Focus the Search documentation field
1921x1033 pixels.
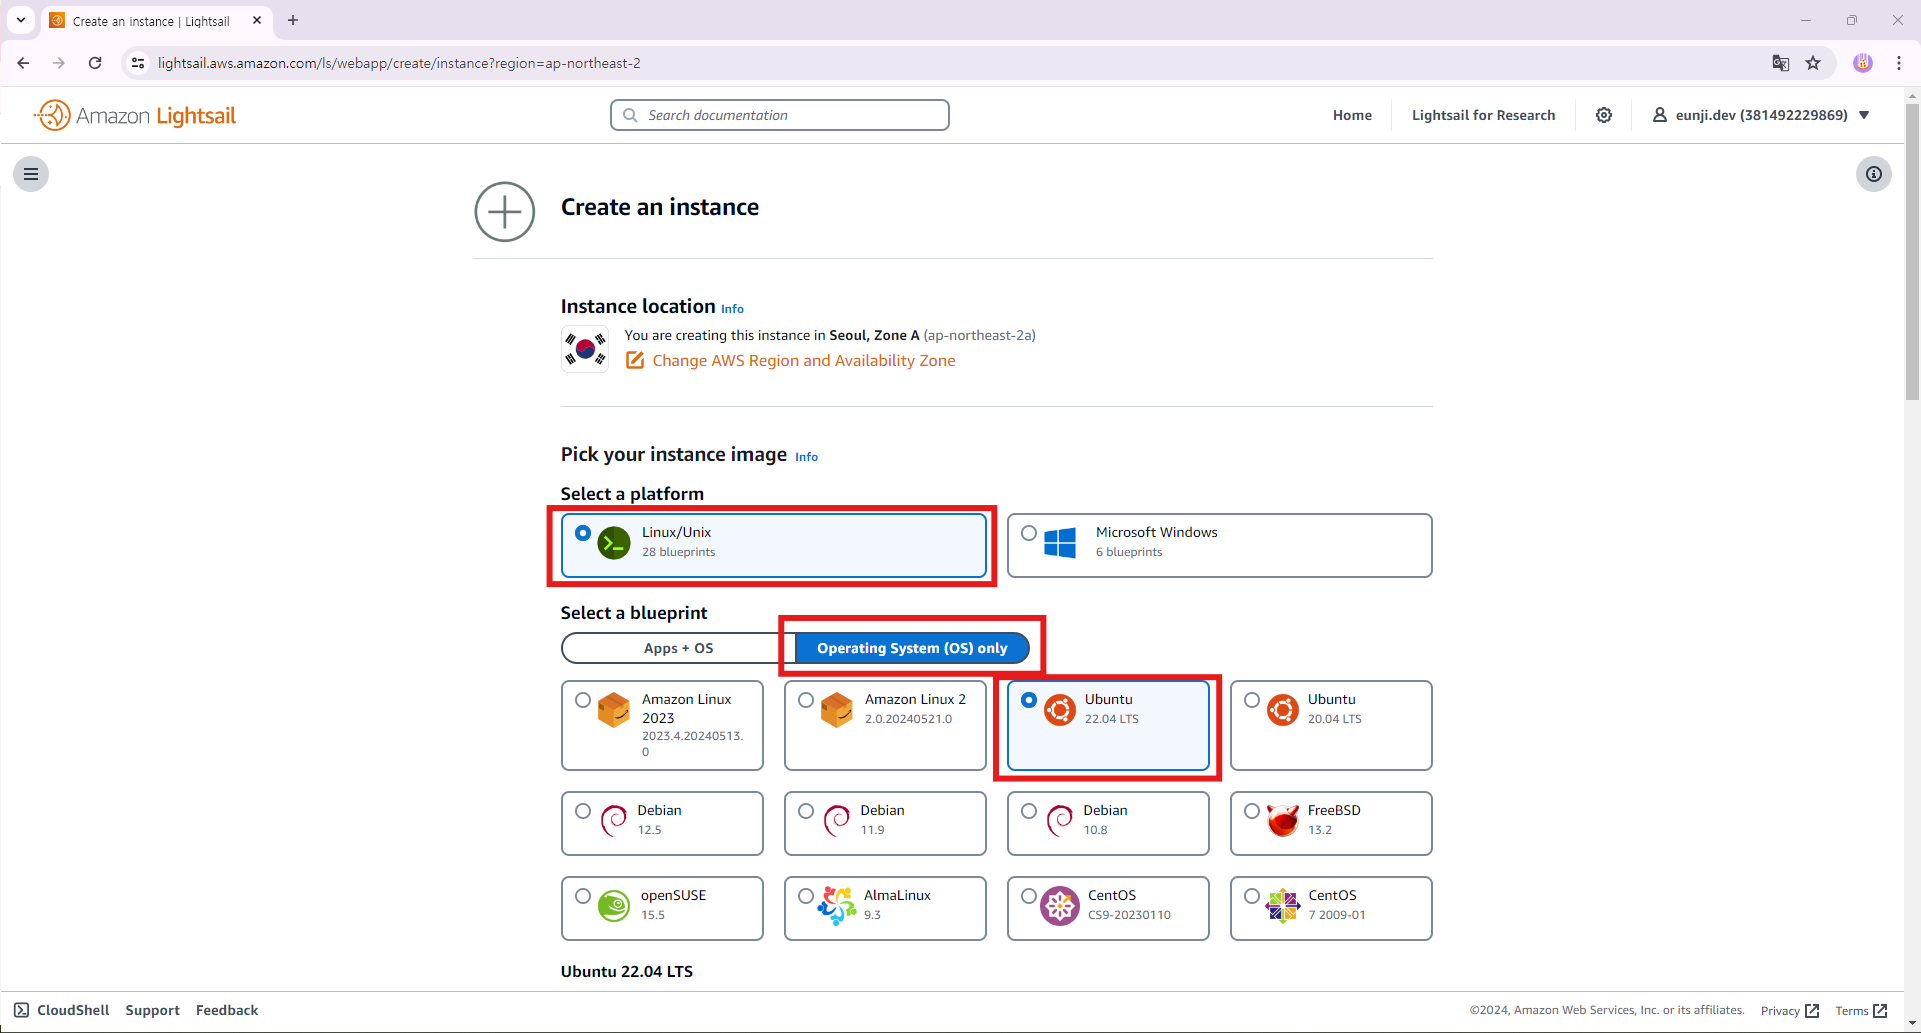(x=780, y=115)
